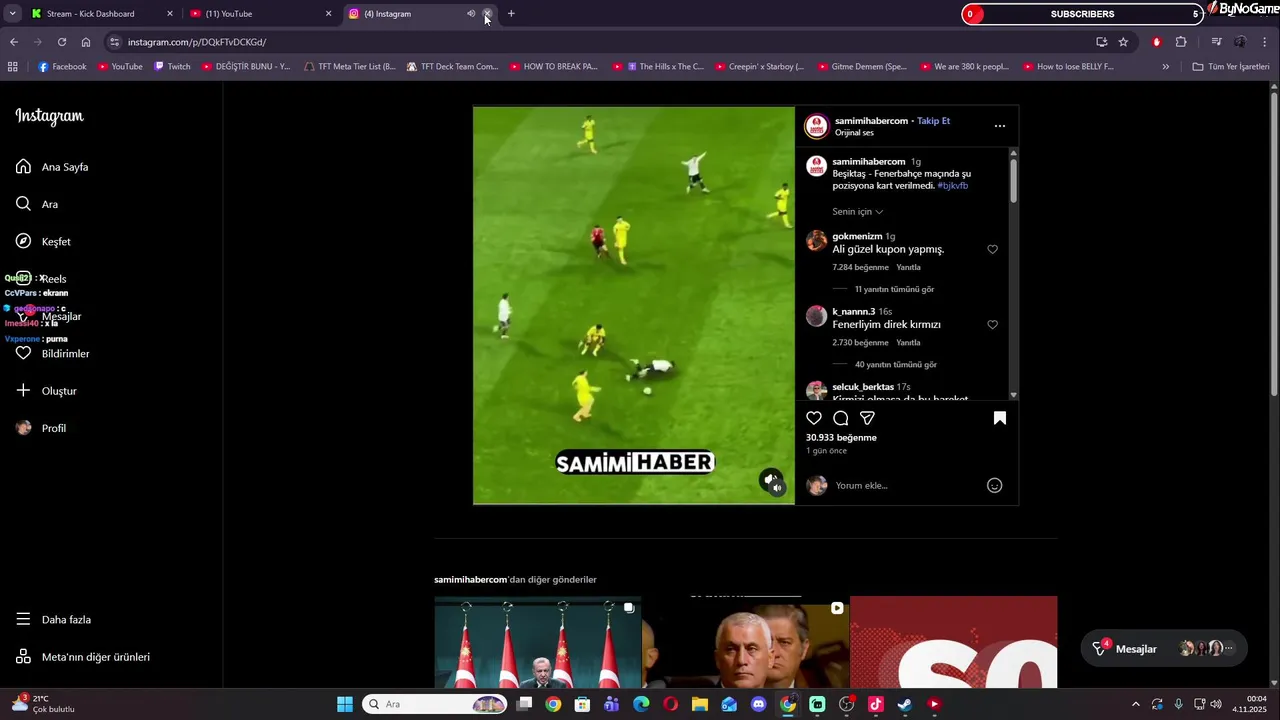The width and height of the screenshot is (1280, 720).
Task: Open Steam from the taskbar
Action: click(x=904, y=704)
